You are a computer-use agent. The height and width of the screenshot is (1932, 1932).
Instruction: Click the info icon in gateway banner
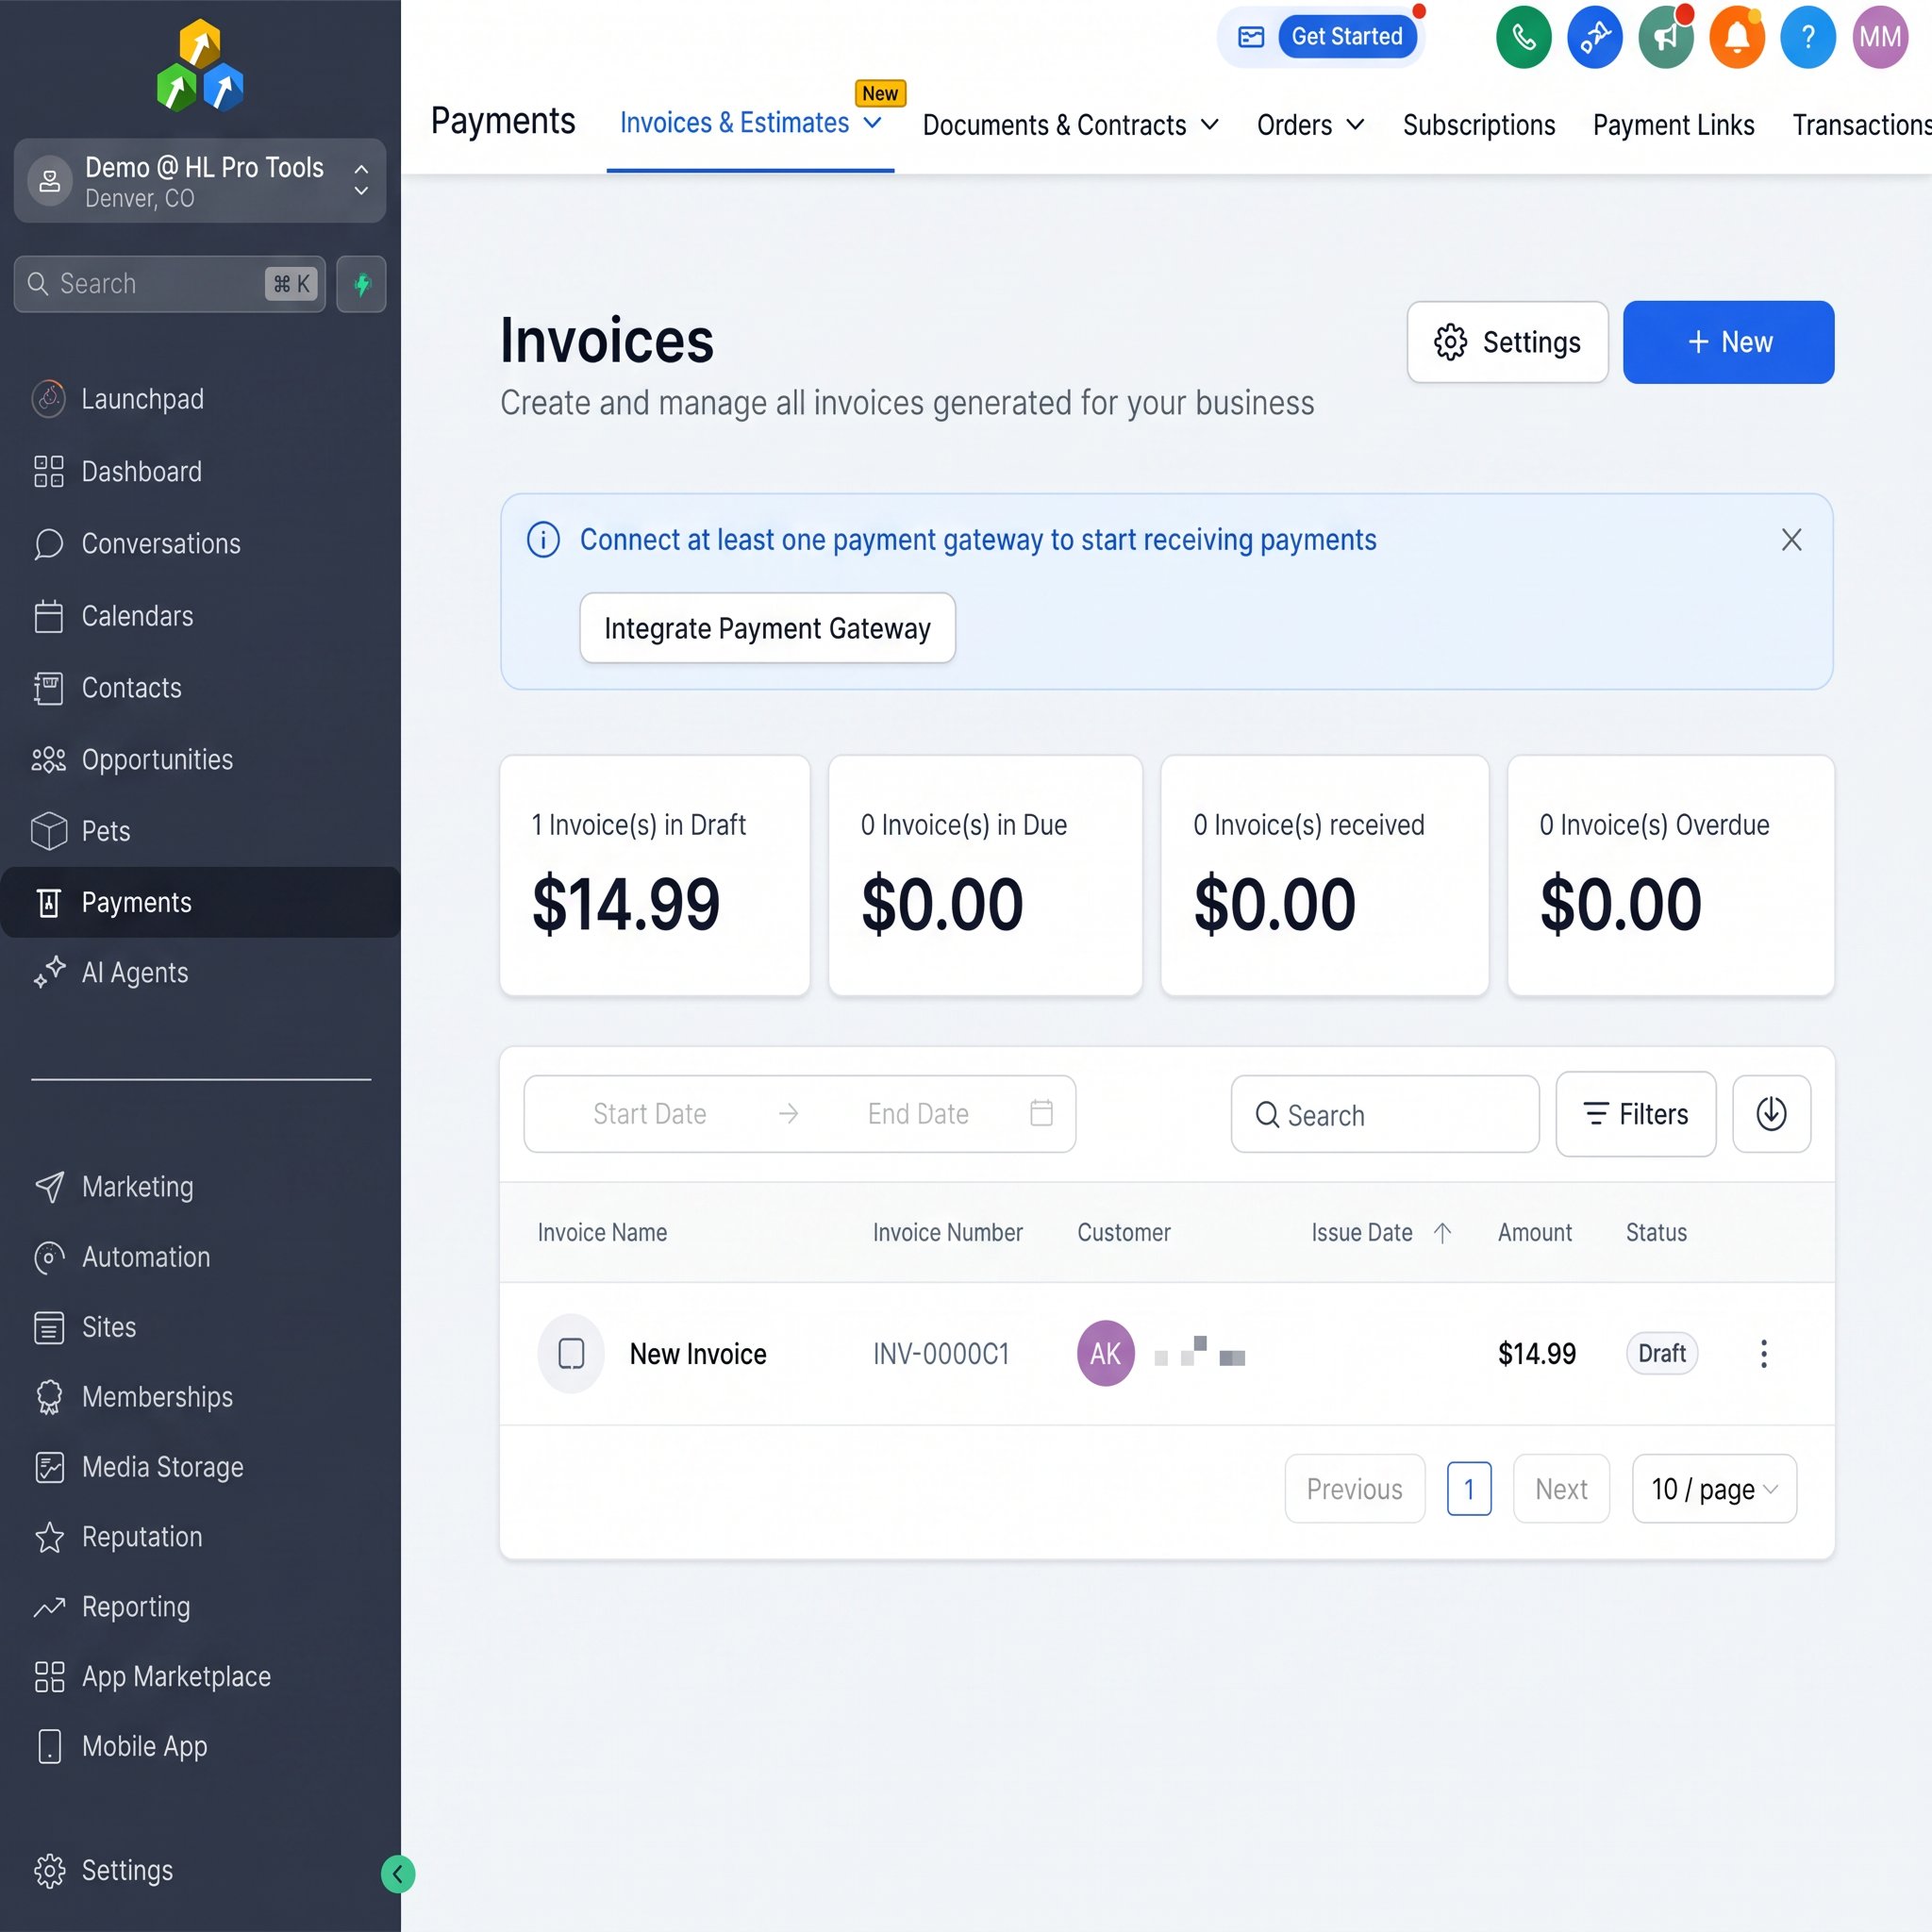point(543,540)
